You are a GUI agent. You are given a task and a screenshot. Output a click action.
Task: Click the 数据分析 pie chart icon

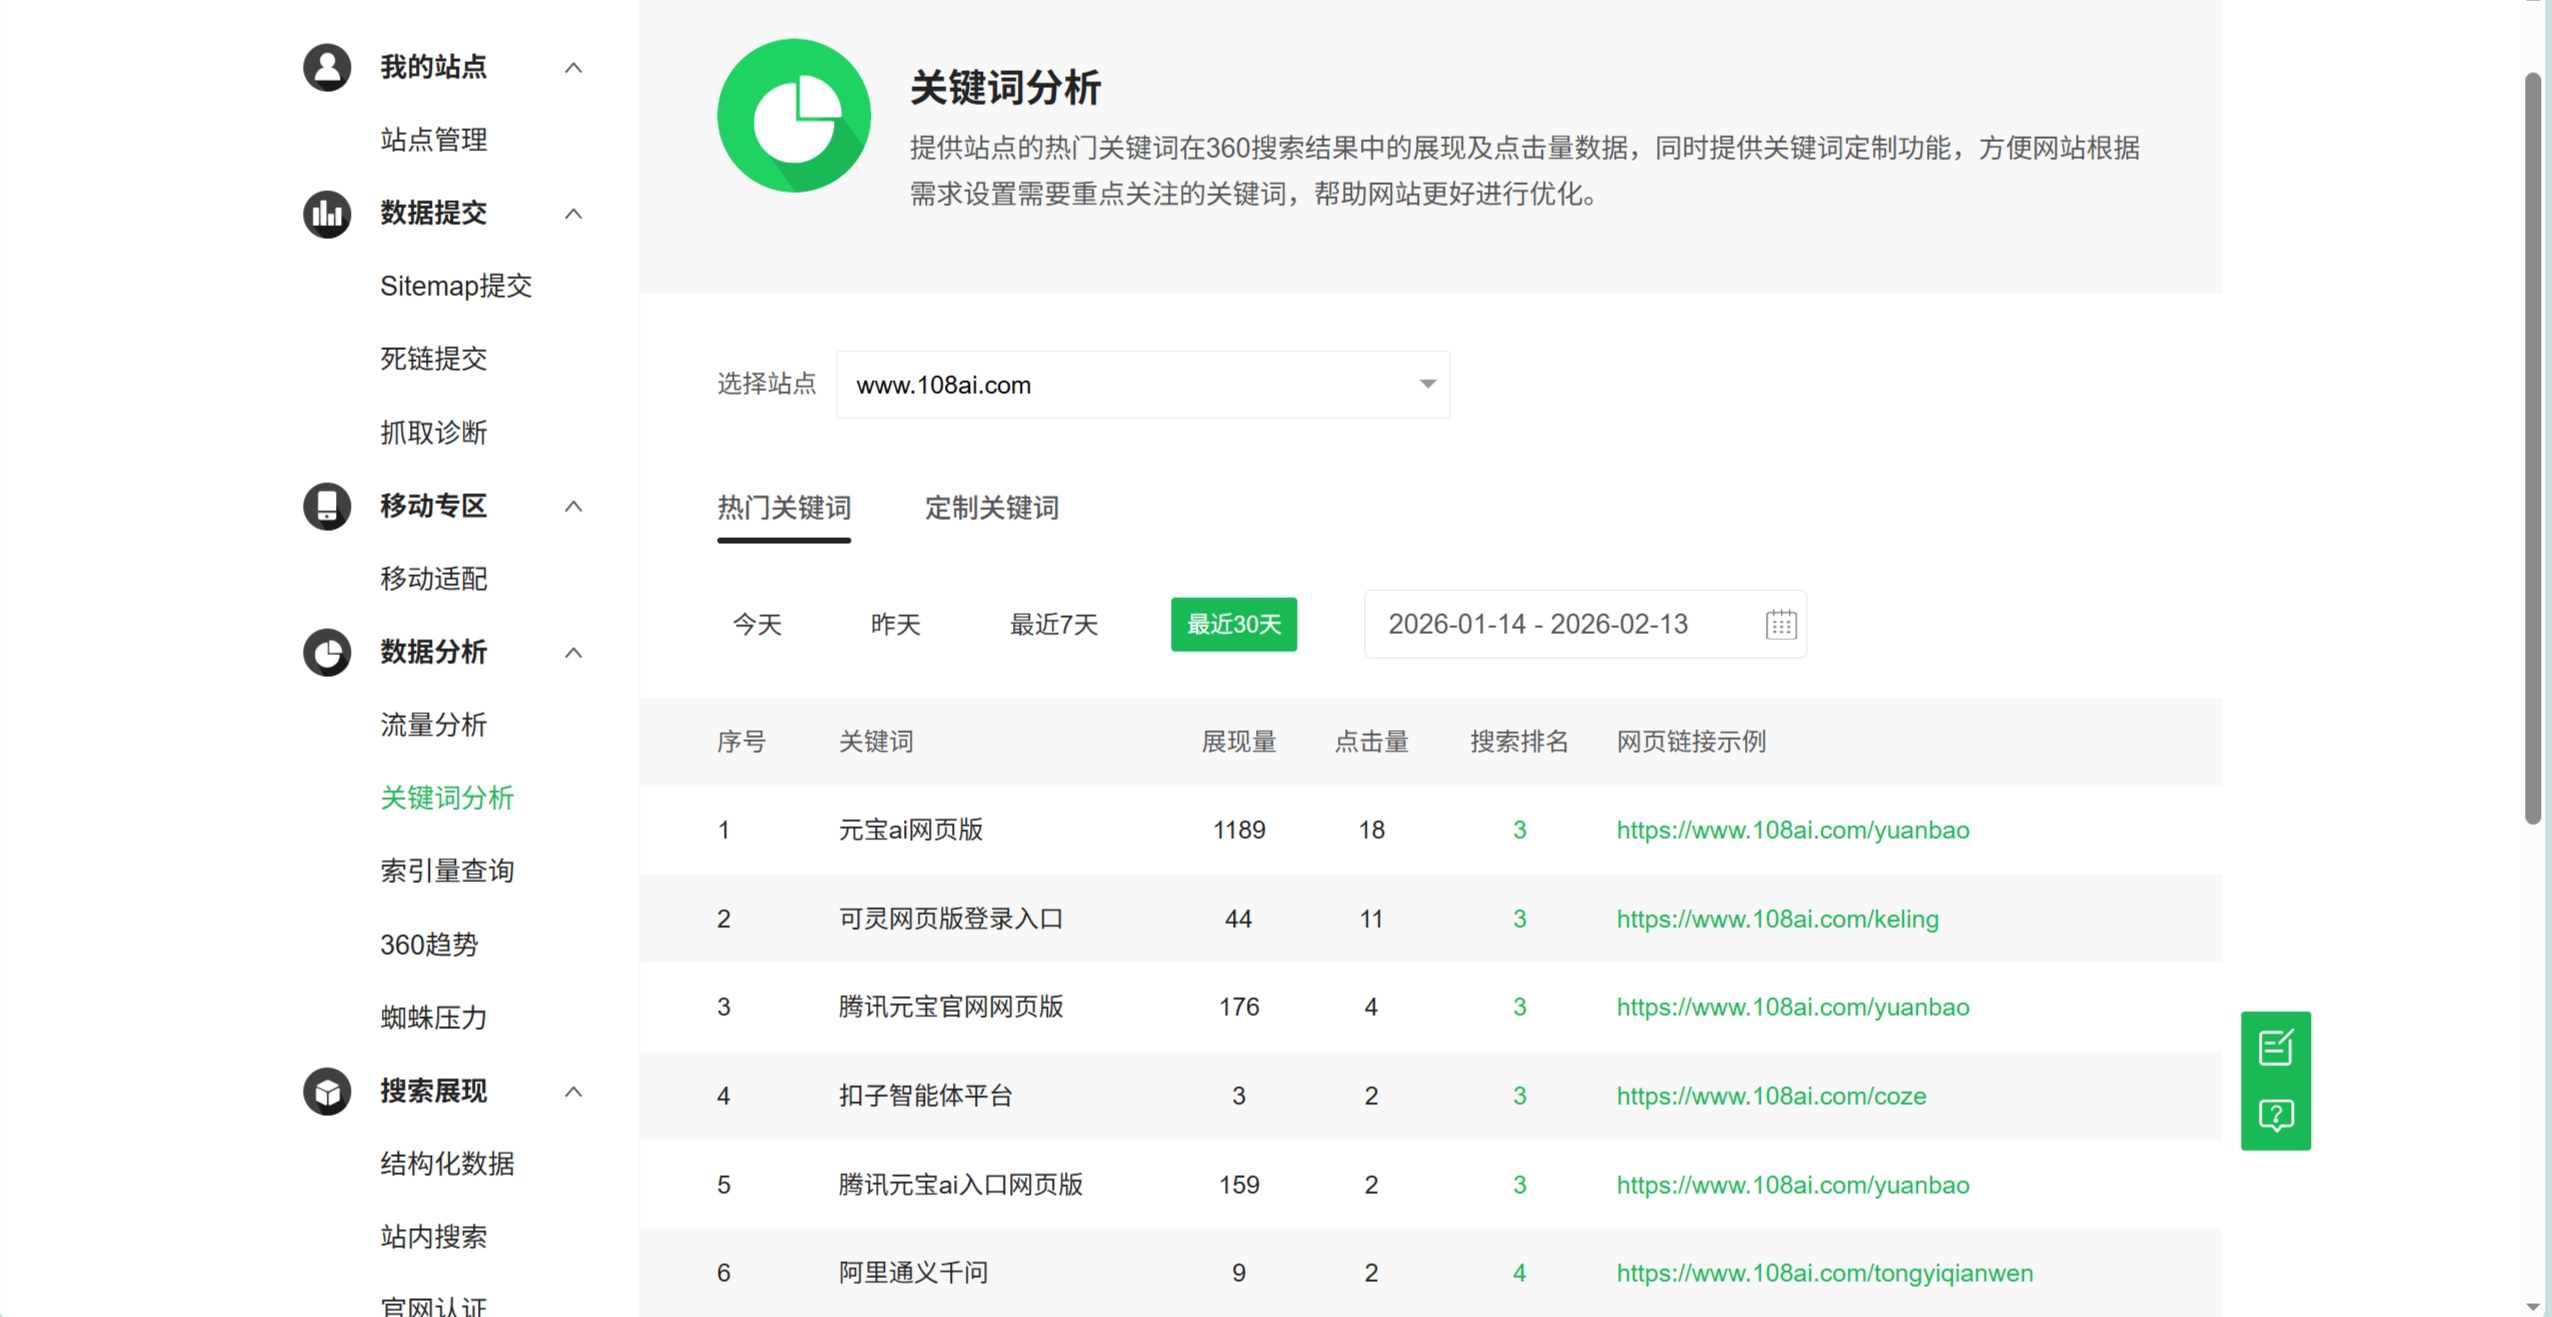327,652
